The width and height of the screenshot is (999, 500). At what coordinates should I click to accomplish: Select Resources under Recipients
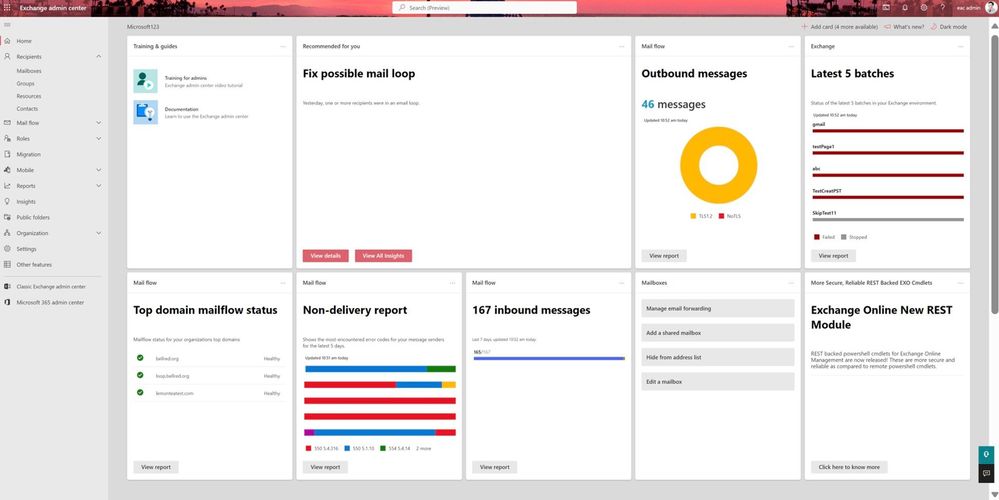(29, 96)
